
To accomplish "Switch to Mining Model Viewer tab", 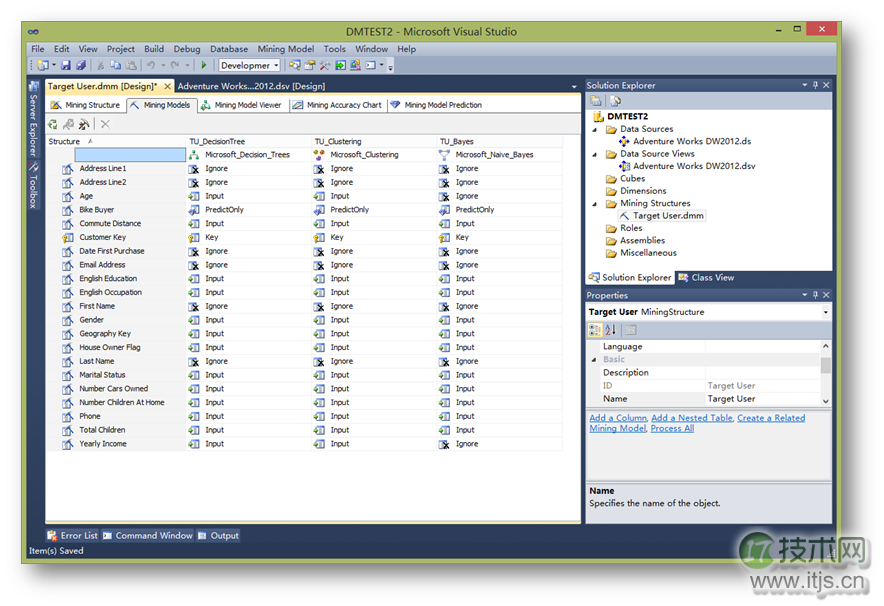I will pos(241,105).
